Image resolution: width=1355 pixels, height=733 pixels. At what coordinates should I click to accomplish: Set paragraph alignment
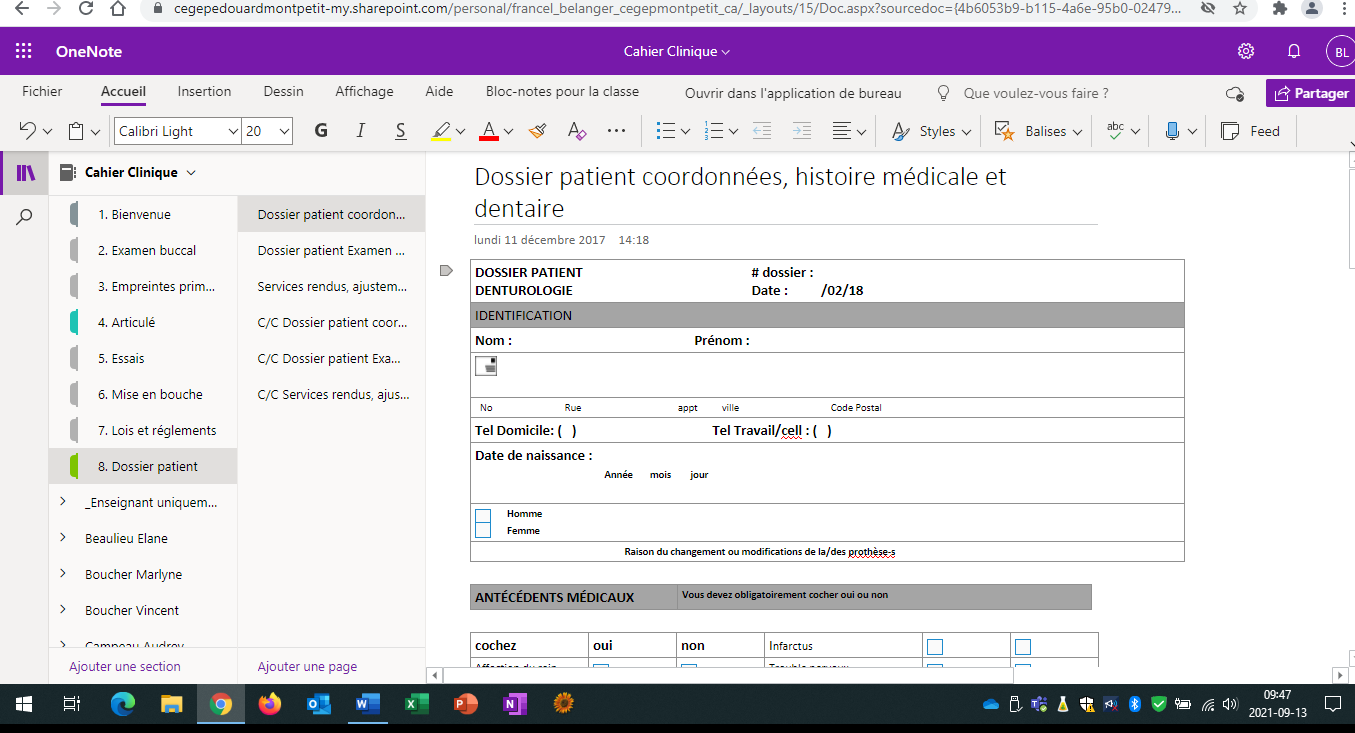tap(842, 131)
